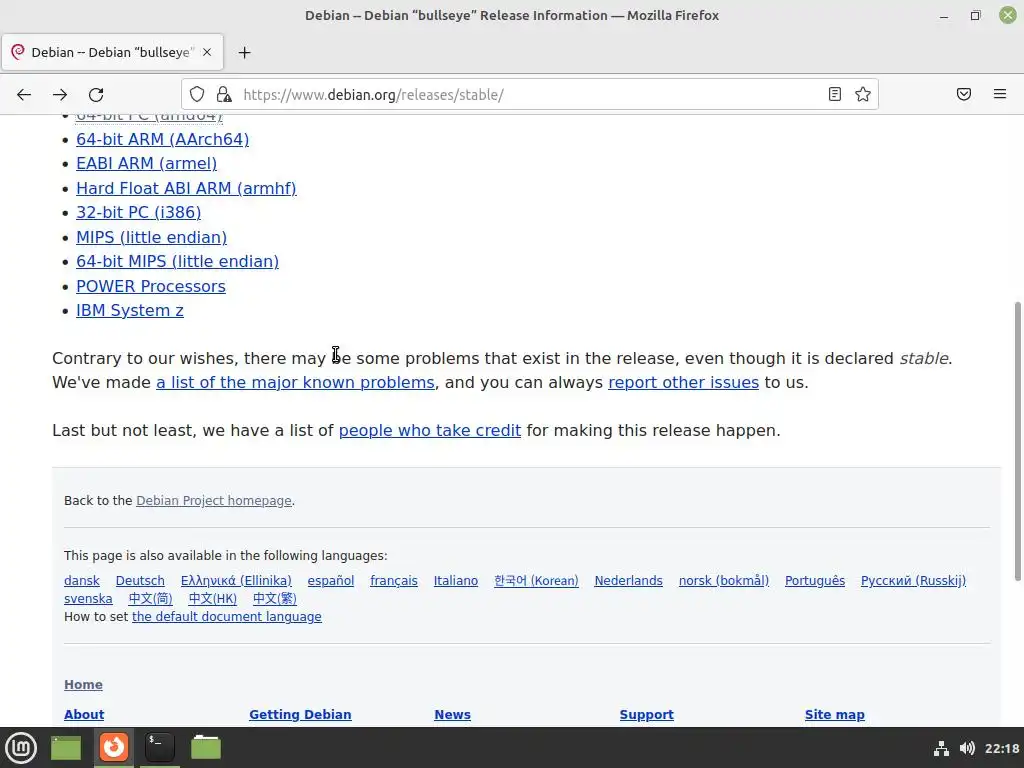This screenshot has width=1024, height=768.
Task: Switch page language to norsk (bokmål)
Action: [724, 581]
